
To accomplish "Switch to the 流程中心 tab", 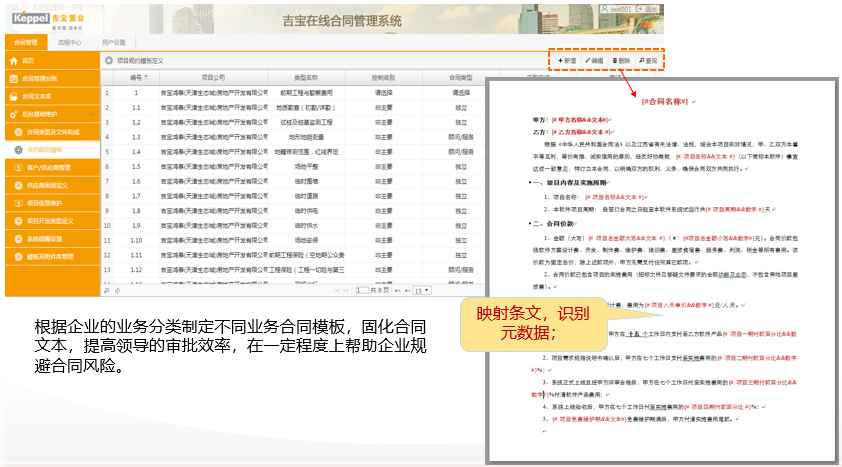I will click(x=70, y=42).
